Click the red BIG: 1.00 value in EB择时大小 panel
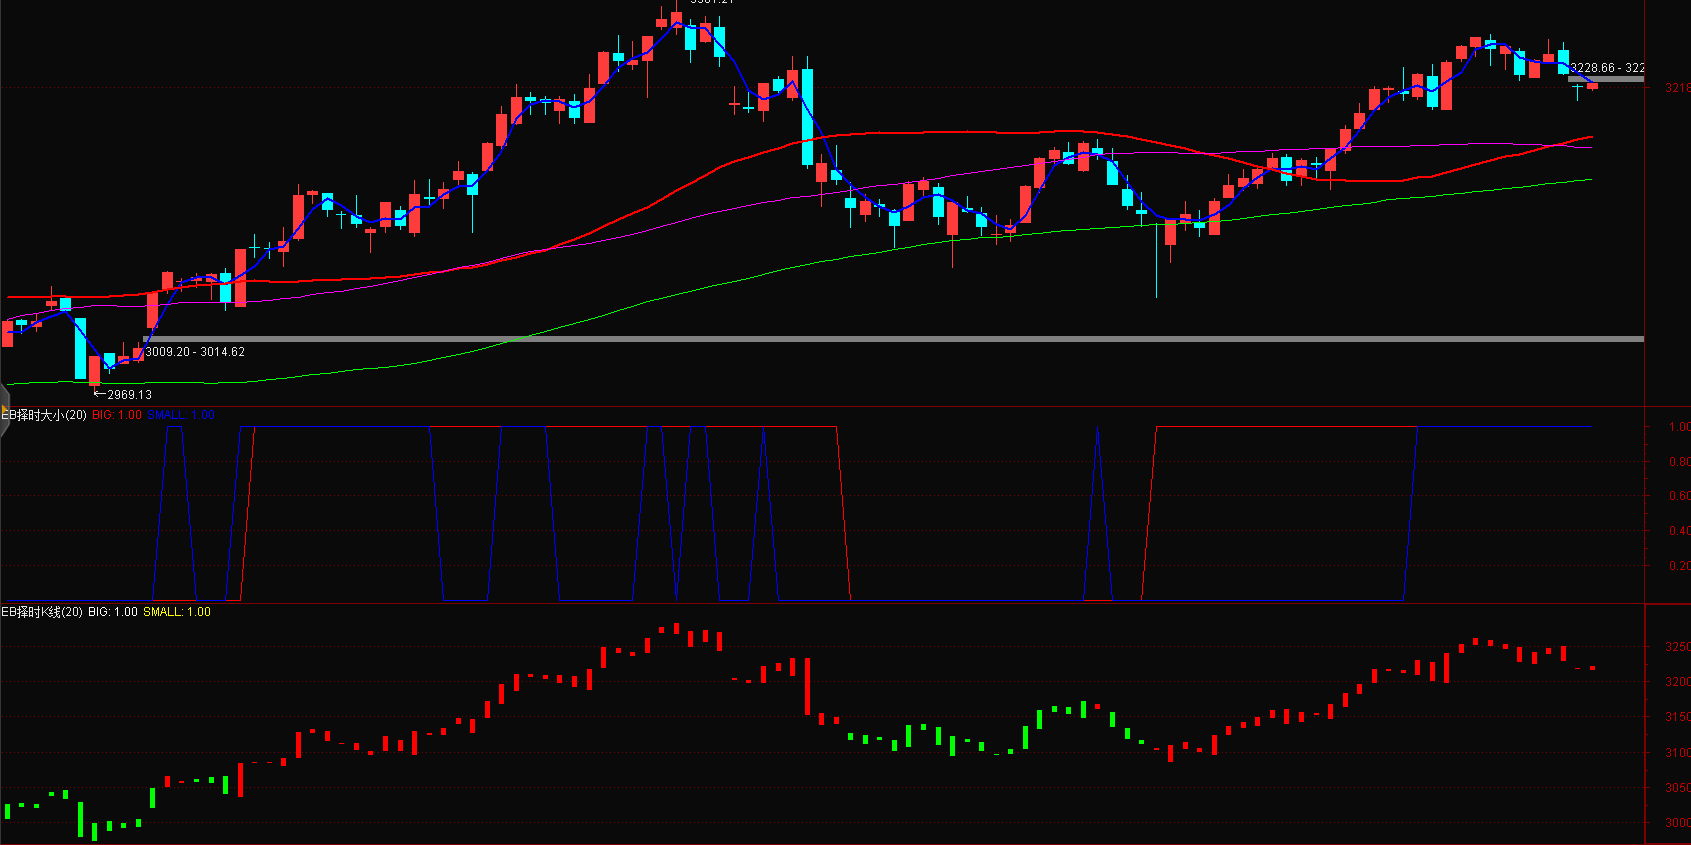 pos(117,415)
